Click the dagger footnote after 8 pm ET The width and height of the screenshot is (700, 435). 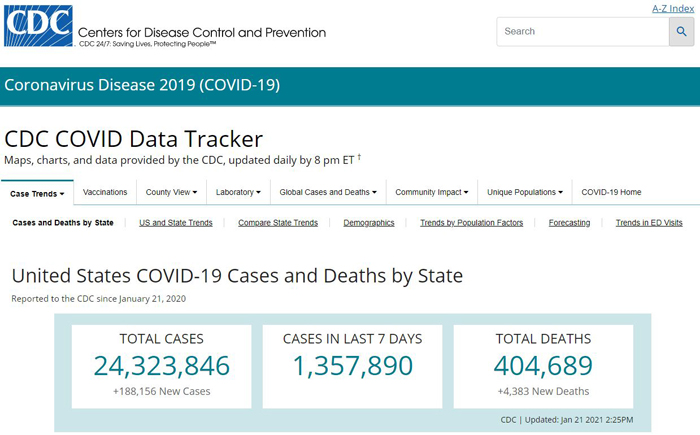click(359, 157)
